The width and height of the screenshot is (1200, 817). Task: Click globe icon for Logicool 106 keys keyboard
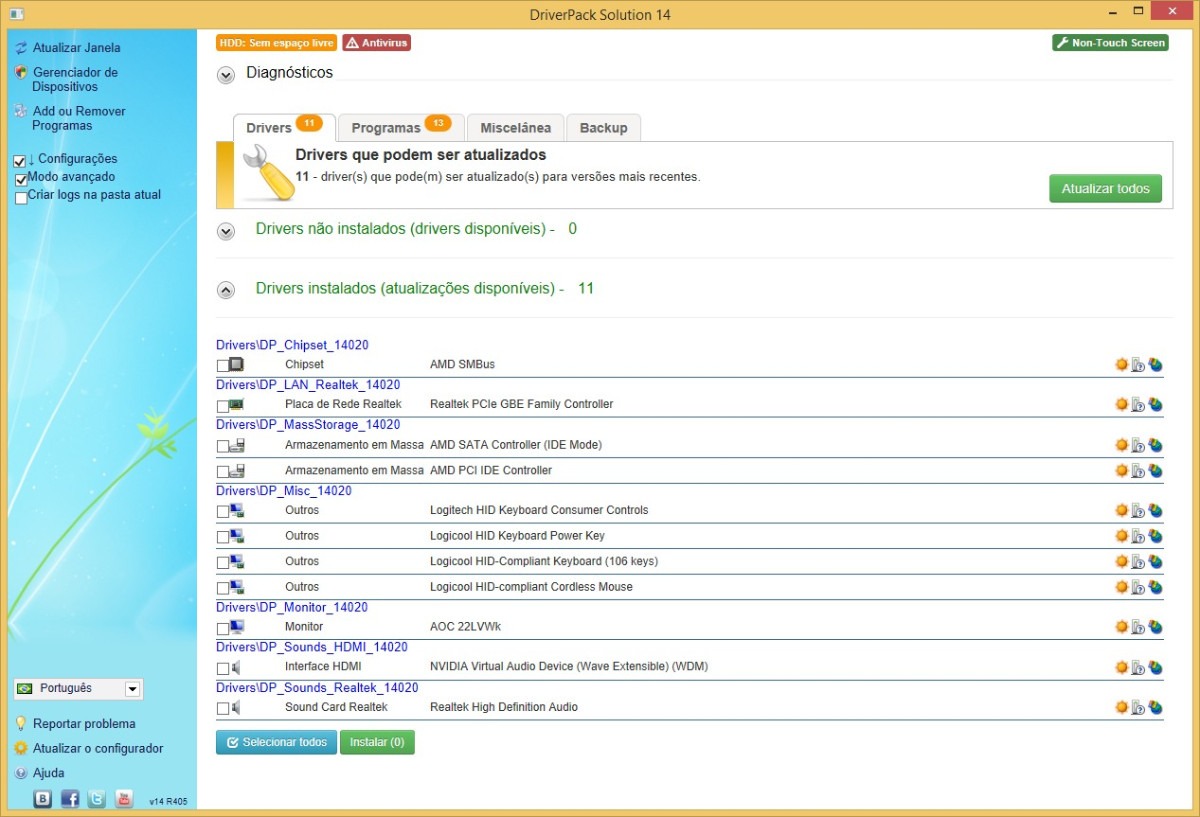tap(1155, 562)
